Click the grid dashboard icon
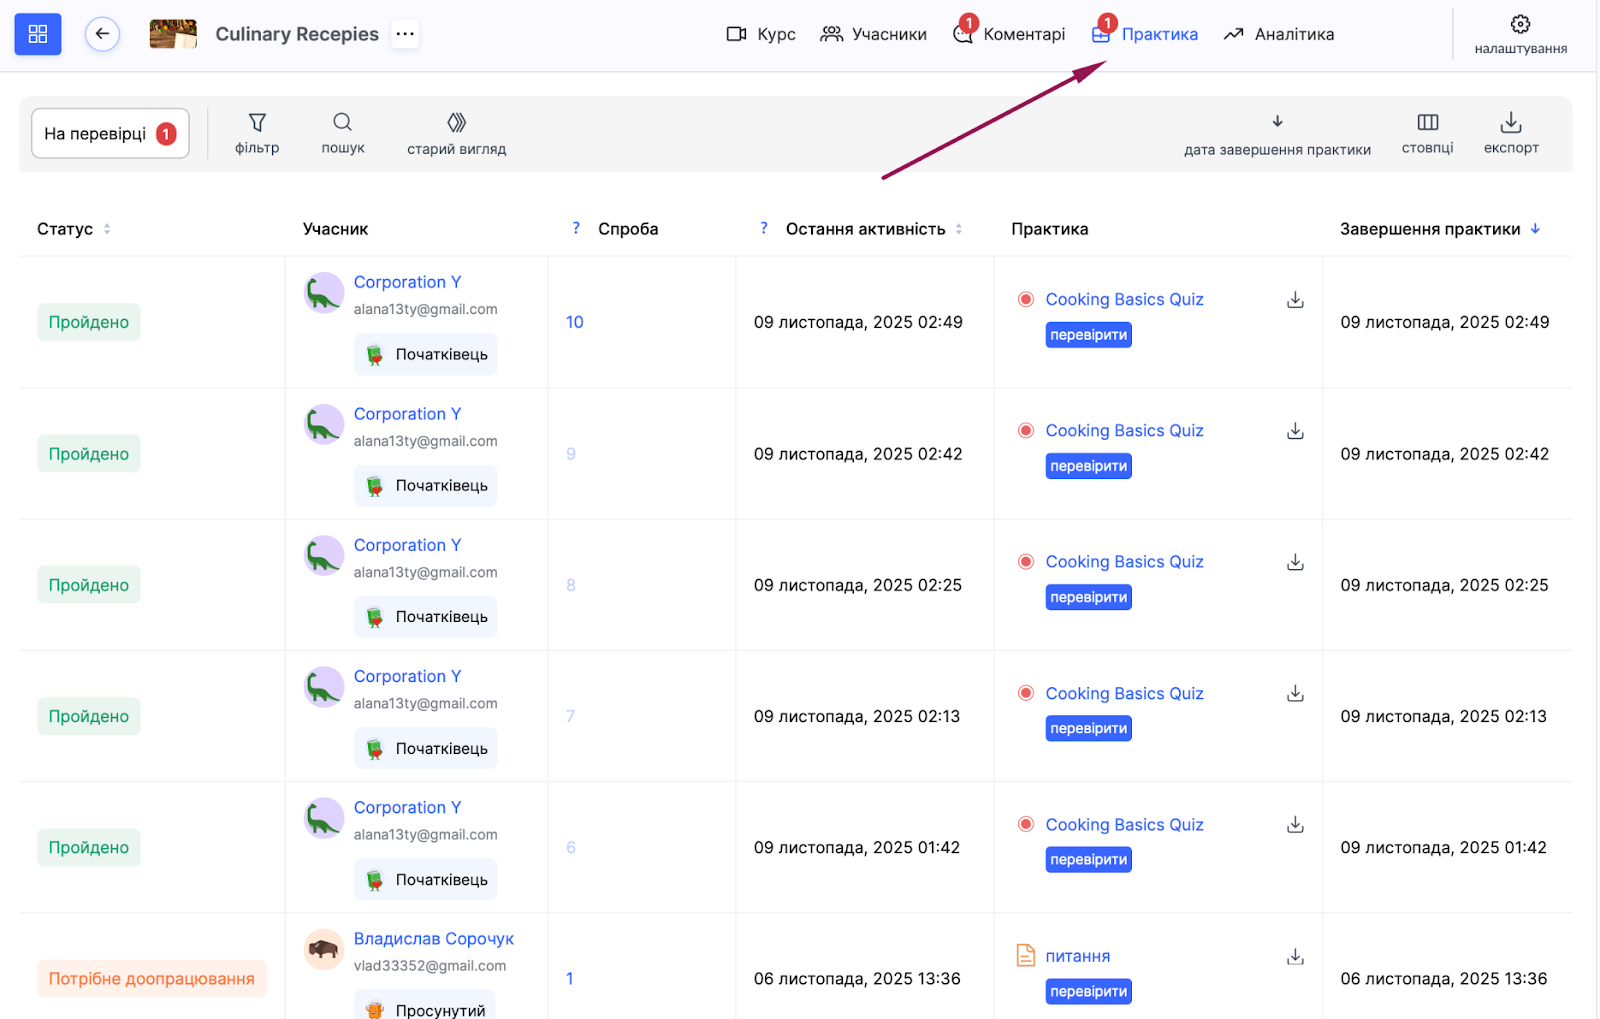 (38, 34)
